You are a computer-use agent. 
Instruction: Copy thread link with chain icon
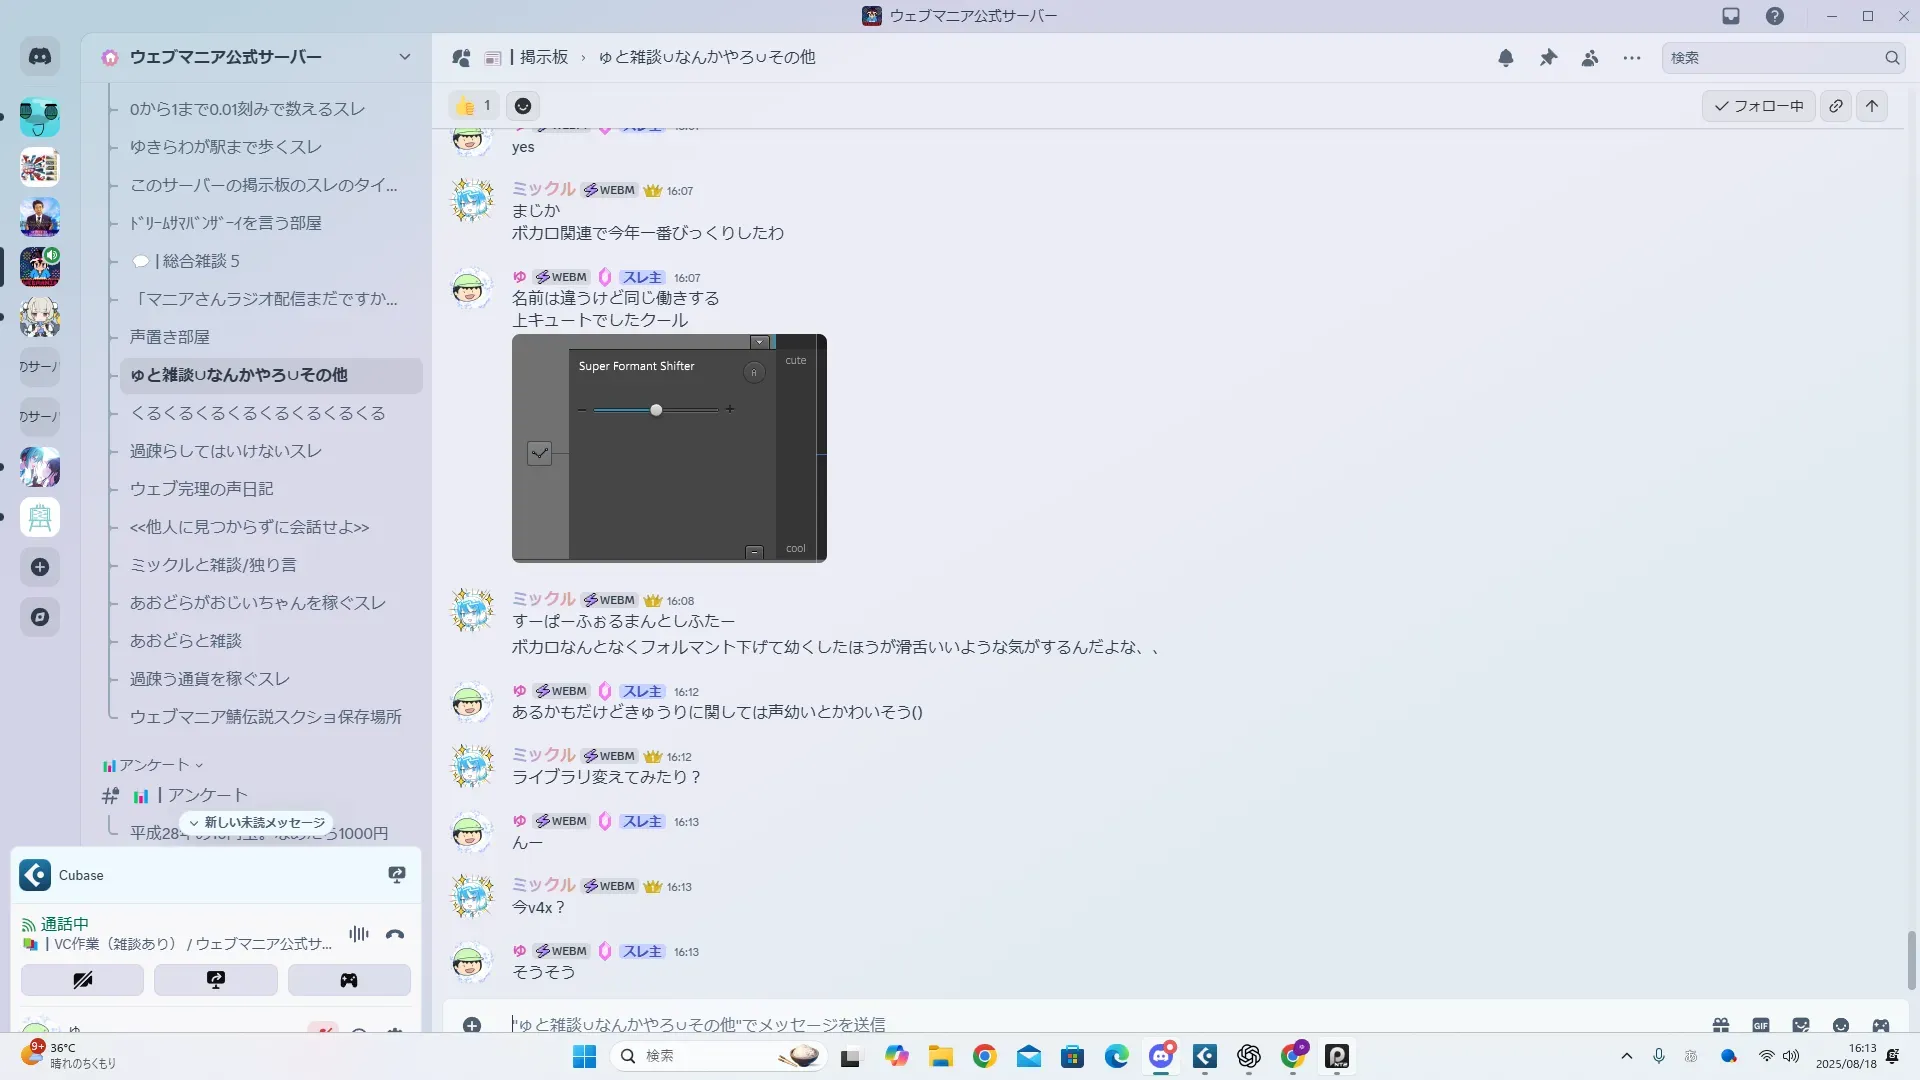[1836, 106]
